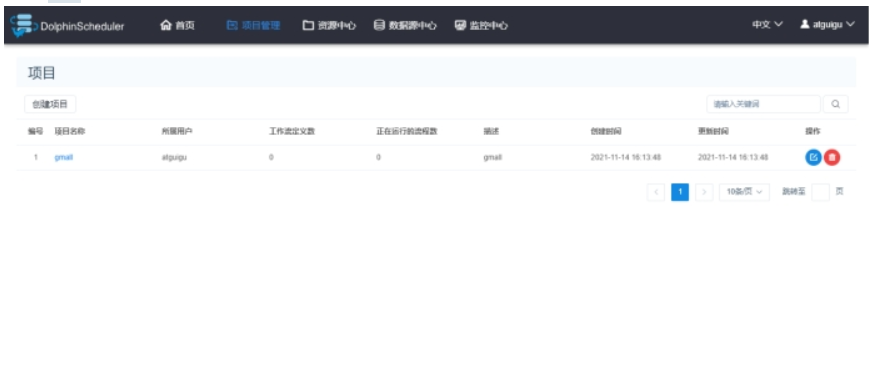Image resolution: width=870 pixels, height=390 pixels.
Task: Click the atguigu owner cell
Action: tap(174, 158)
